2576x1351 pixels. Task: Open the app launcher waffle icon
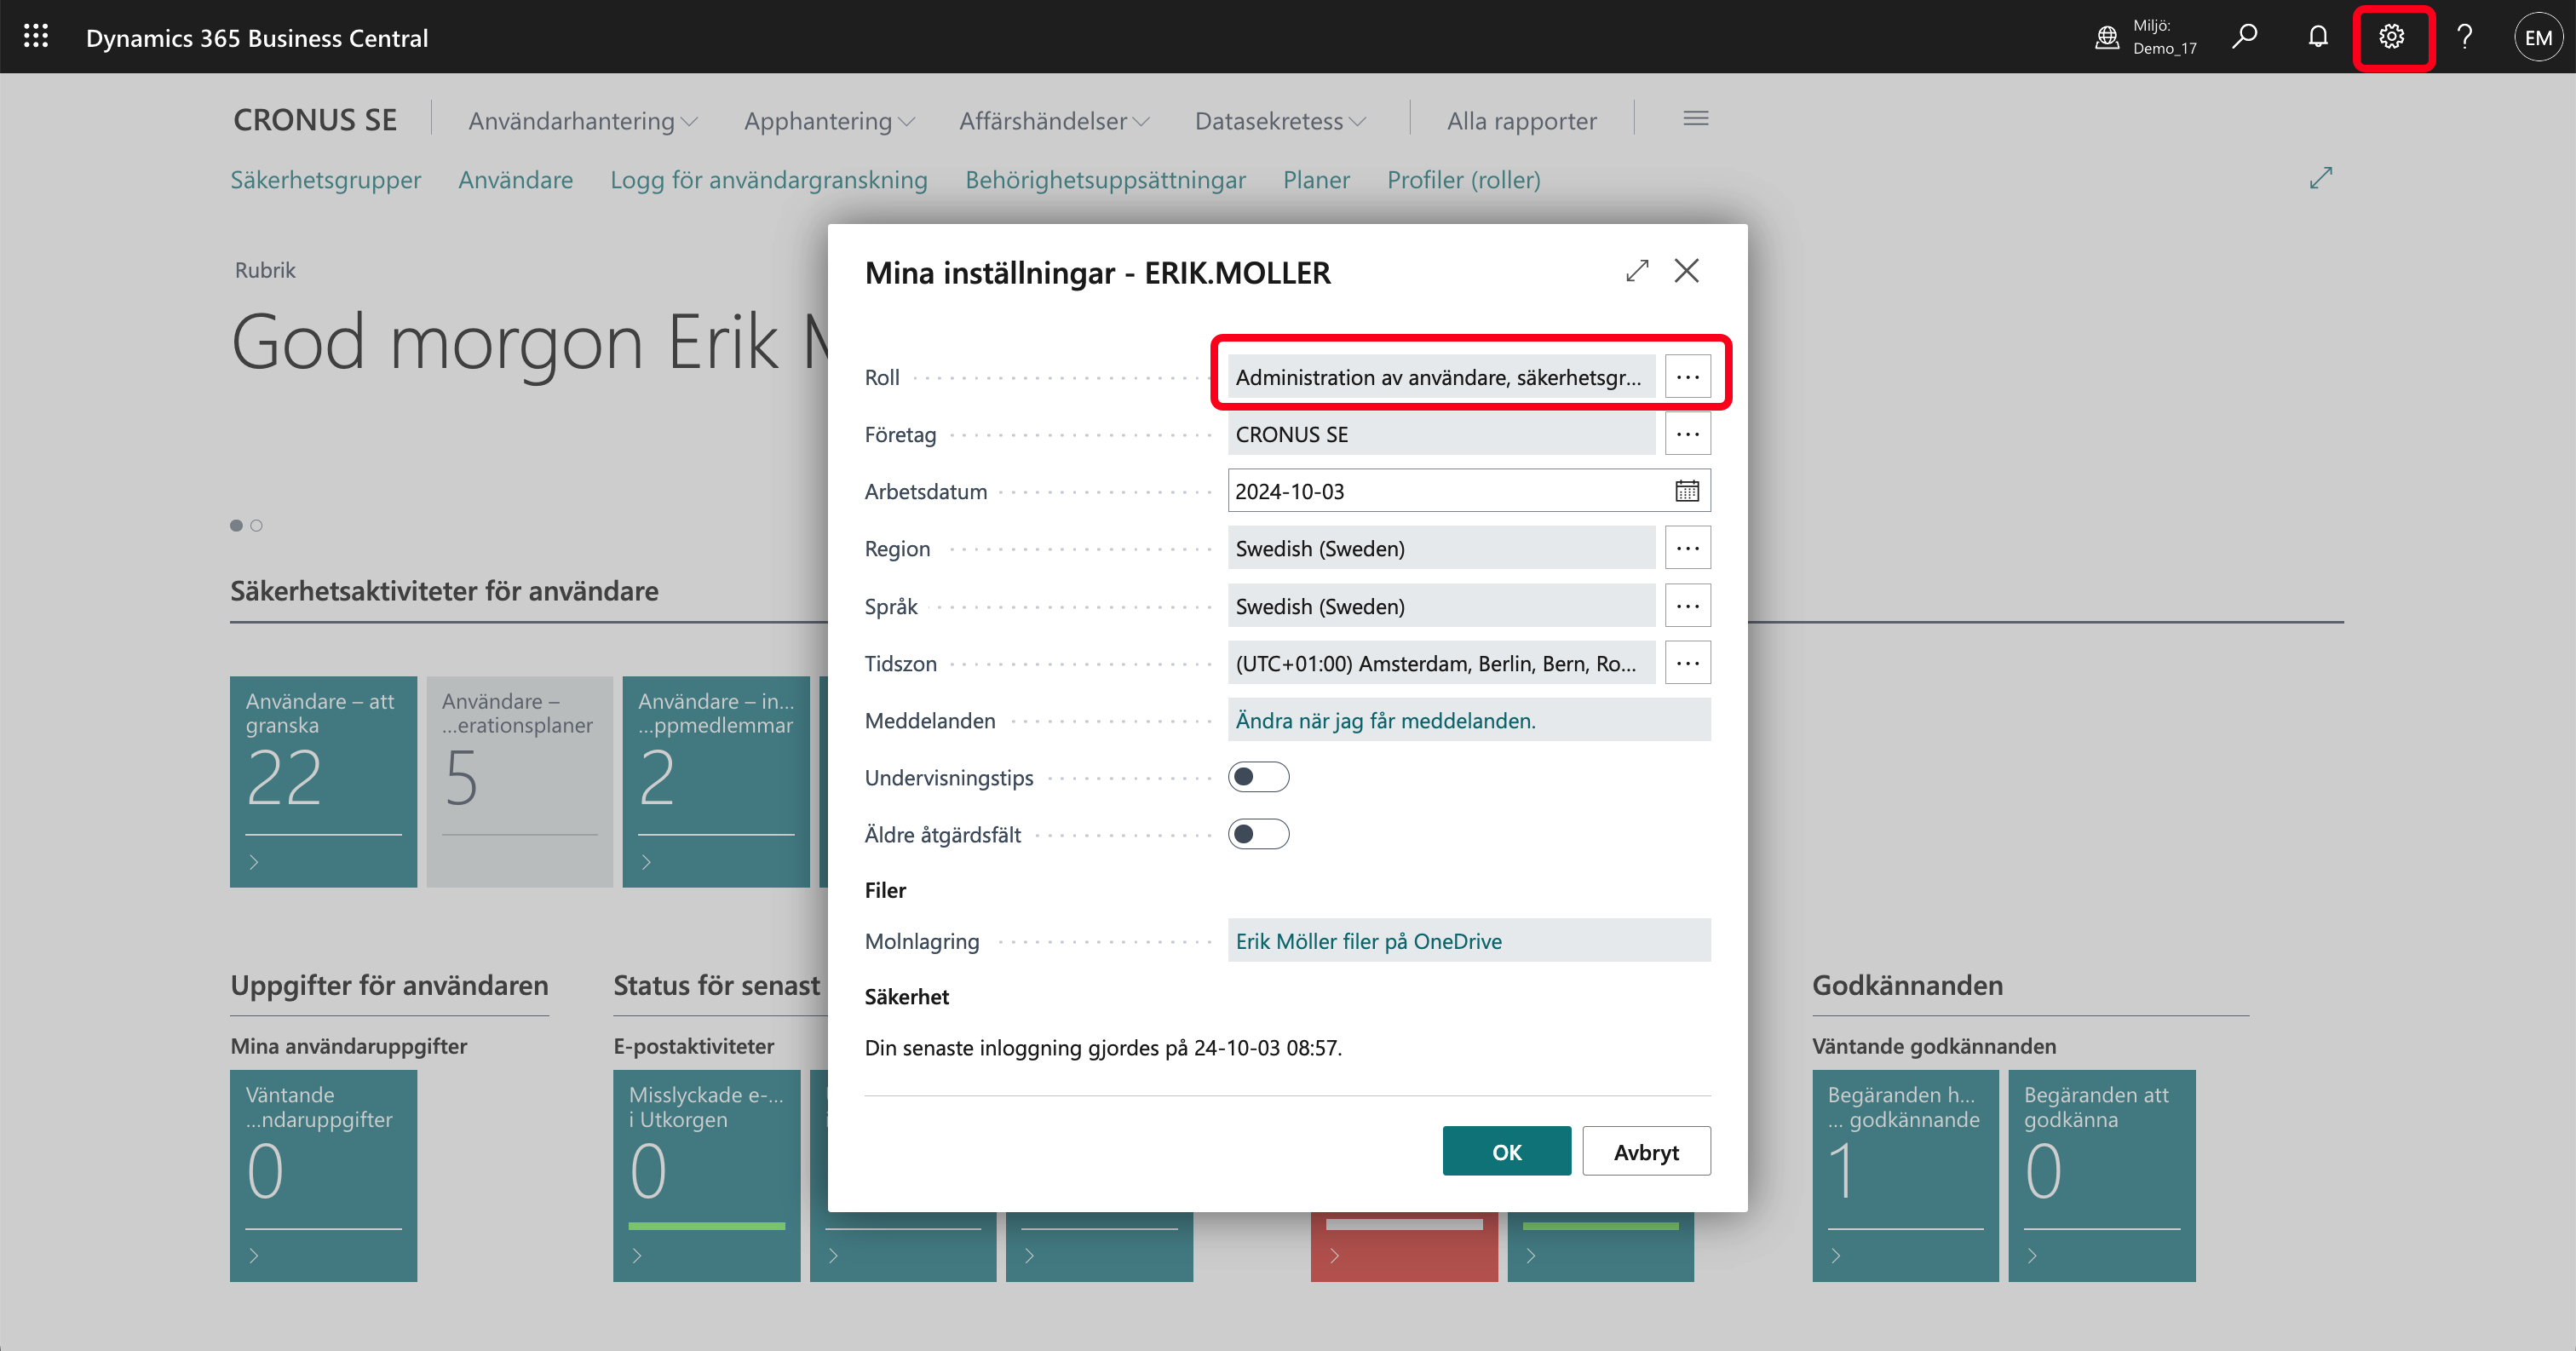[x=36, y=37]
